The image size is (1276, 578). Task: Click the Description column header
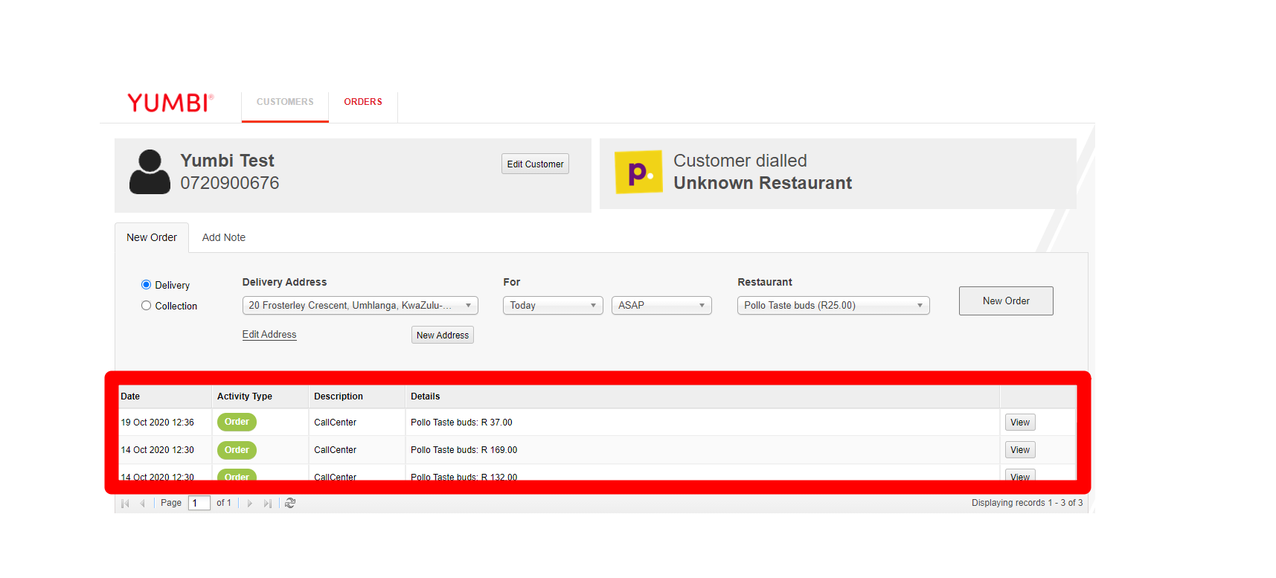point(359,397)
